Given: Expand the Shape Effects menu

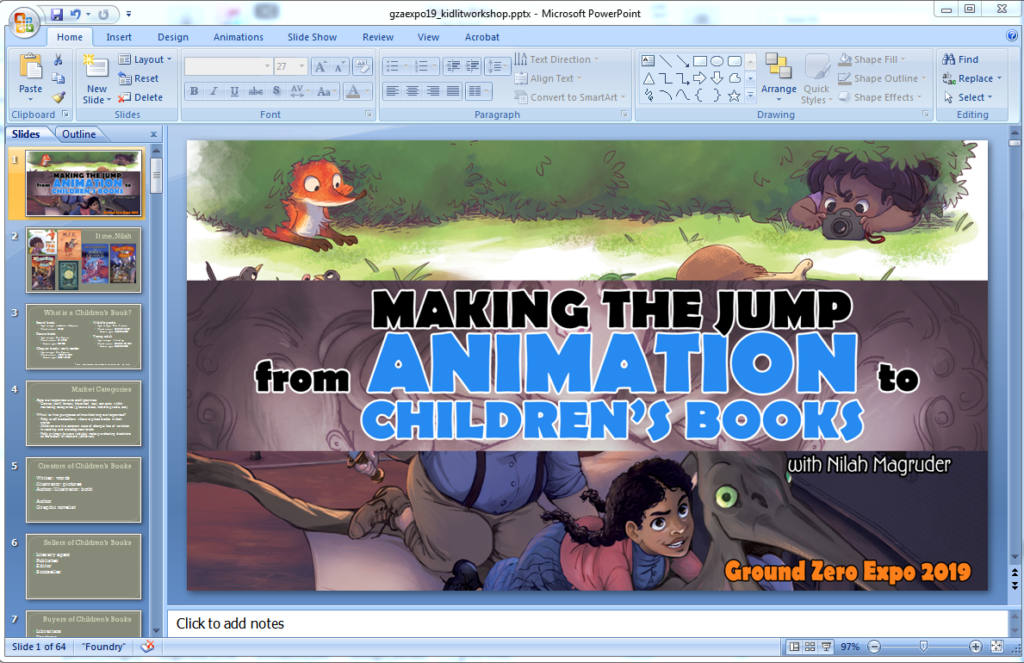Looking at the screenshot, I should [880, 97].
